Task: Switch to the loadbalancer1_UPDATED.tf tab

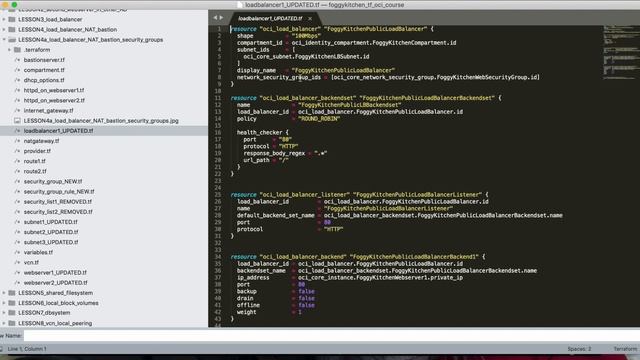Action: 270,18
